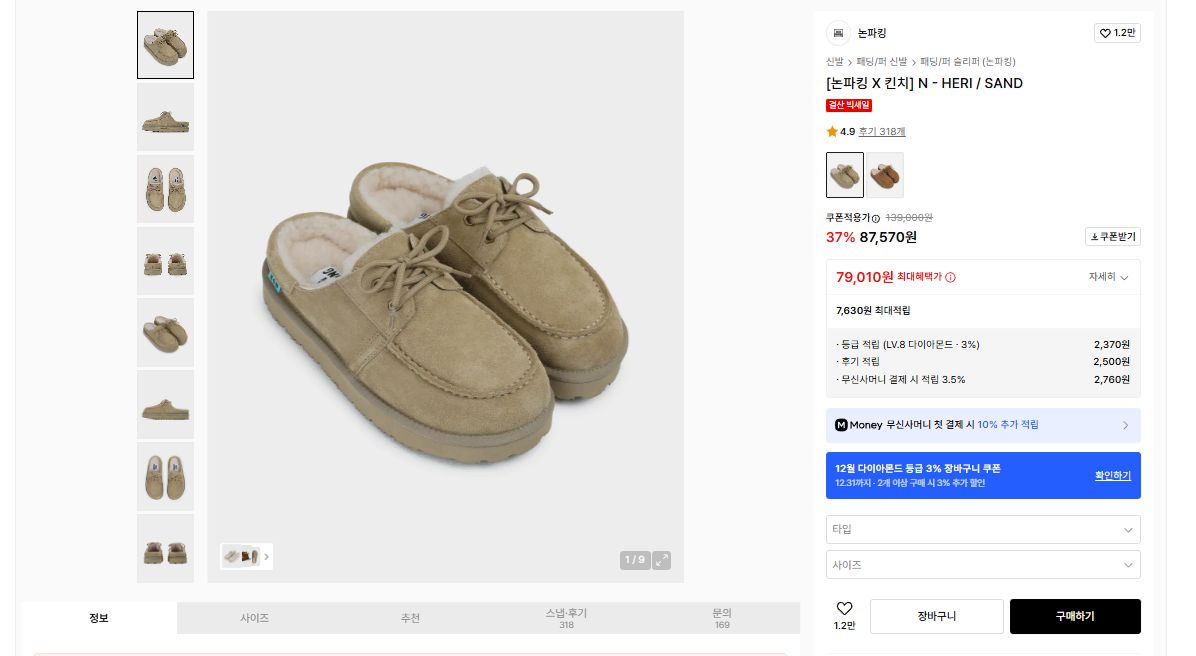Expand 자세히 to see benefit details
The height and width of the screenshot is (656, 1196).
point(1106,277)
